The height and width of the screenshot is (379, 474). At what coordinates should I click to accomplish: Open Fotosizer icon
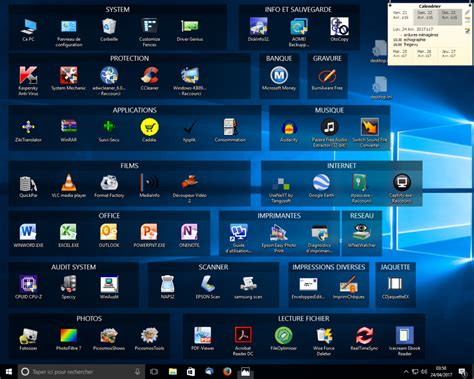click(28, 336)
